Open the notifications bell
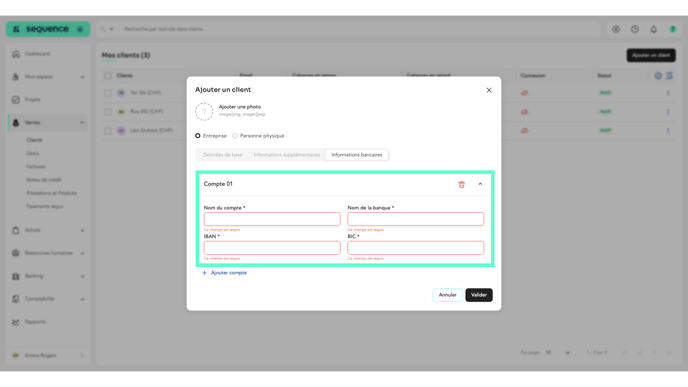This screenshot has height=387, width=688. point(654,29)
